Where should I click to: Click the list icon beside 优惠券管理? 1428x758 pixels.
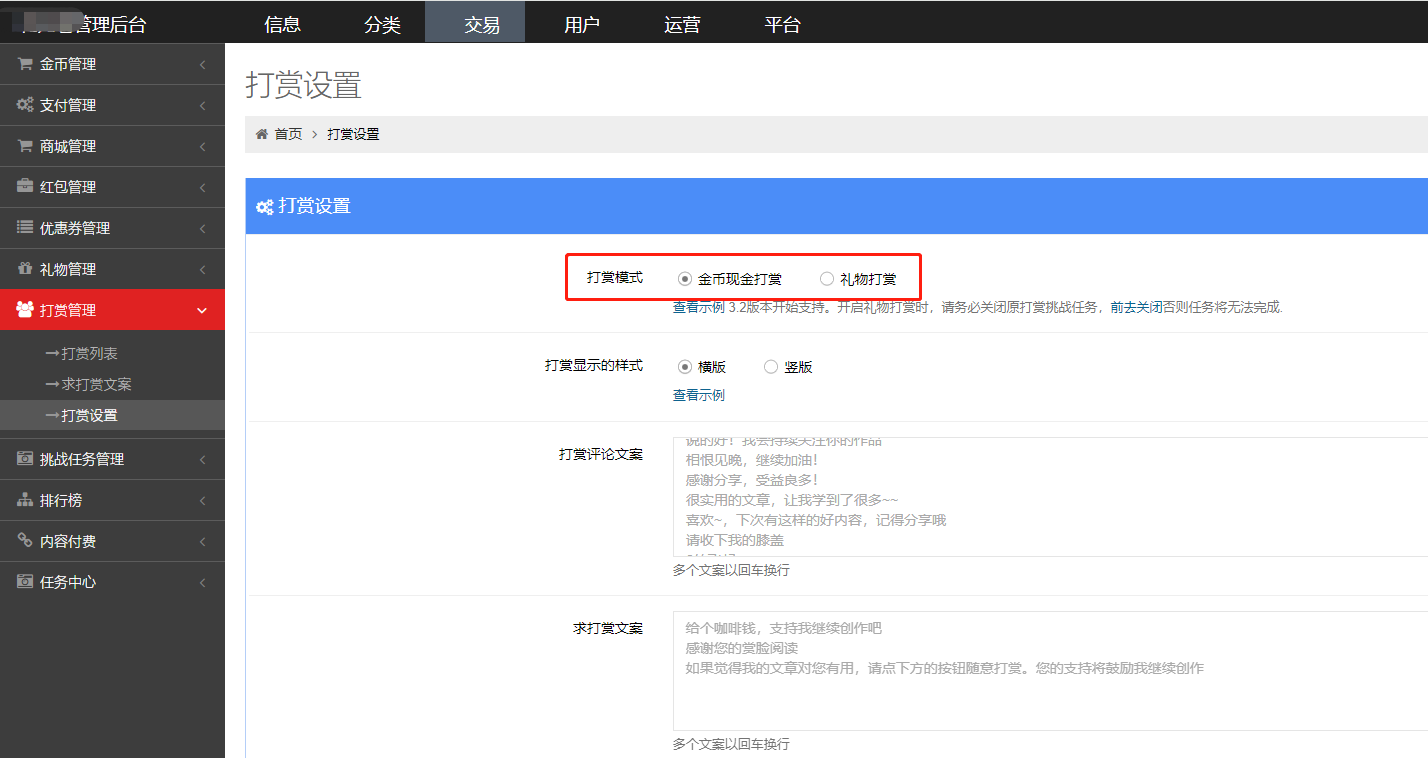(x=25, y=228)
